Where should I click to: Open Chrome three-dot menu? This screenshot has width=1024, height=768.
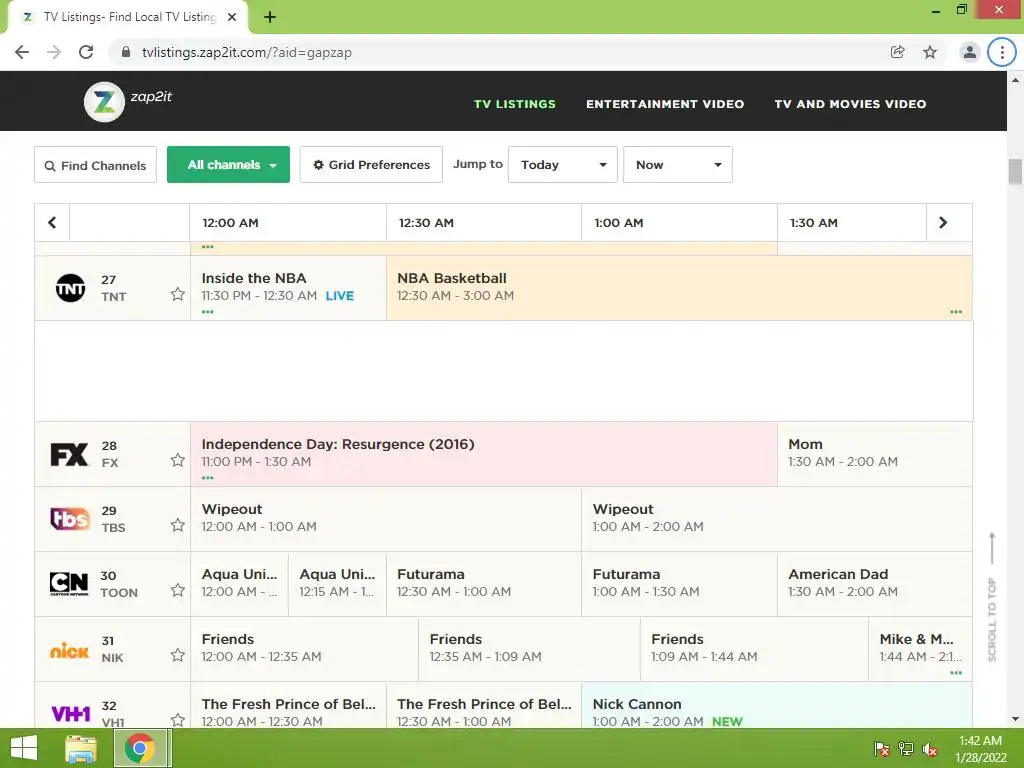[x=1002, y=52]
